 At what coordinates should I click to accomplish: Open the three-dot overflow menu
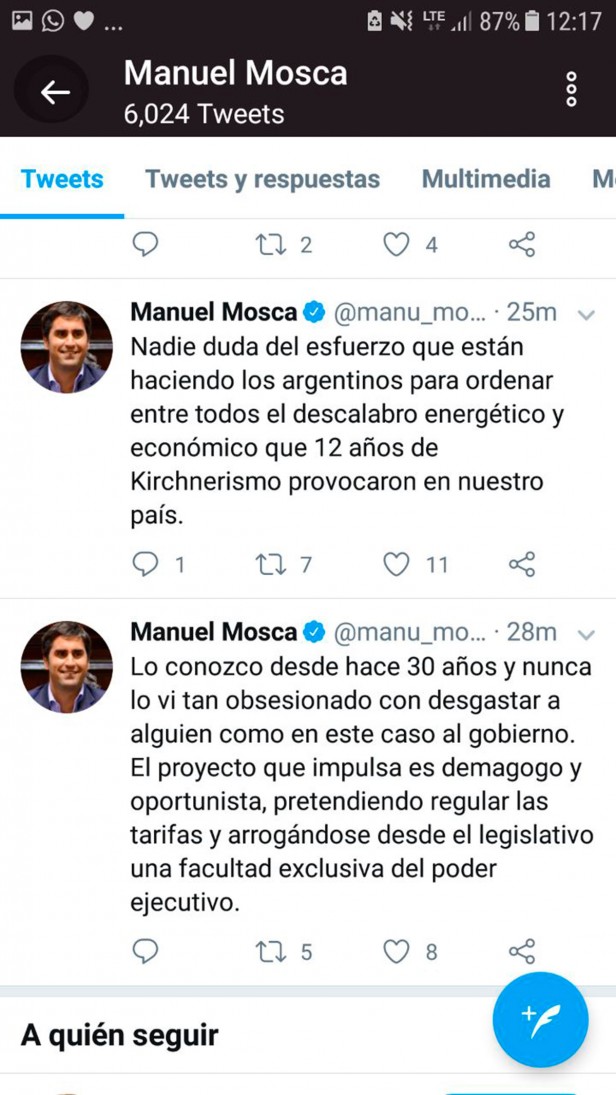coord(571,89)
